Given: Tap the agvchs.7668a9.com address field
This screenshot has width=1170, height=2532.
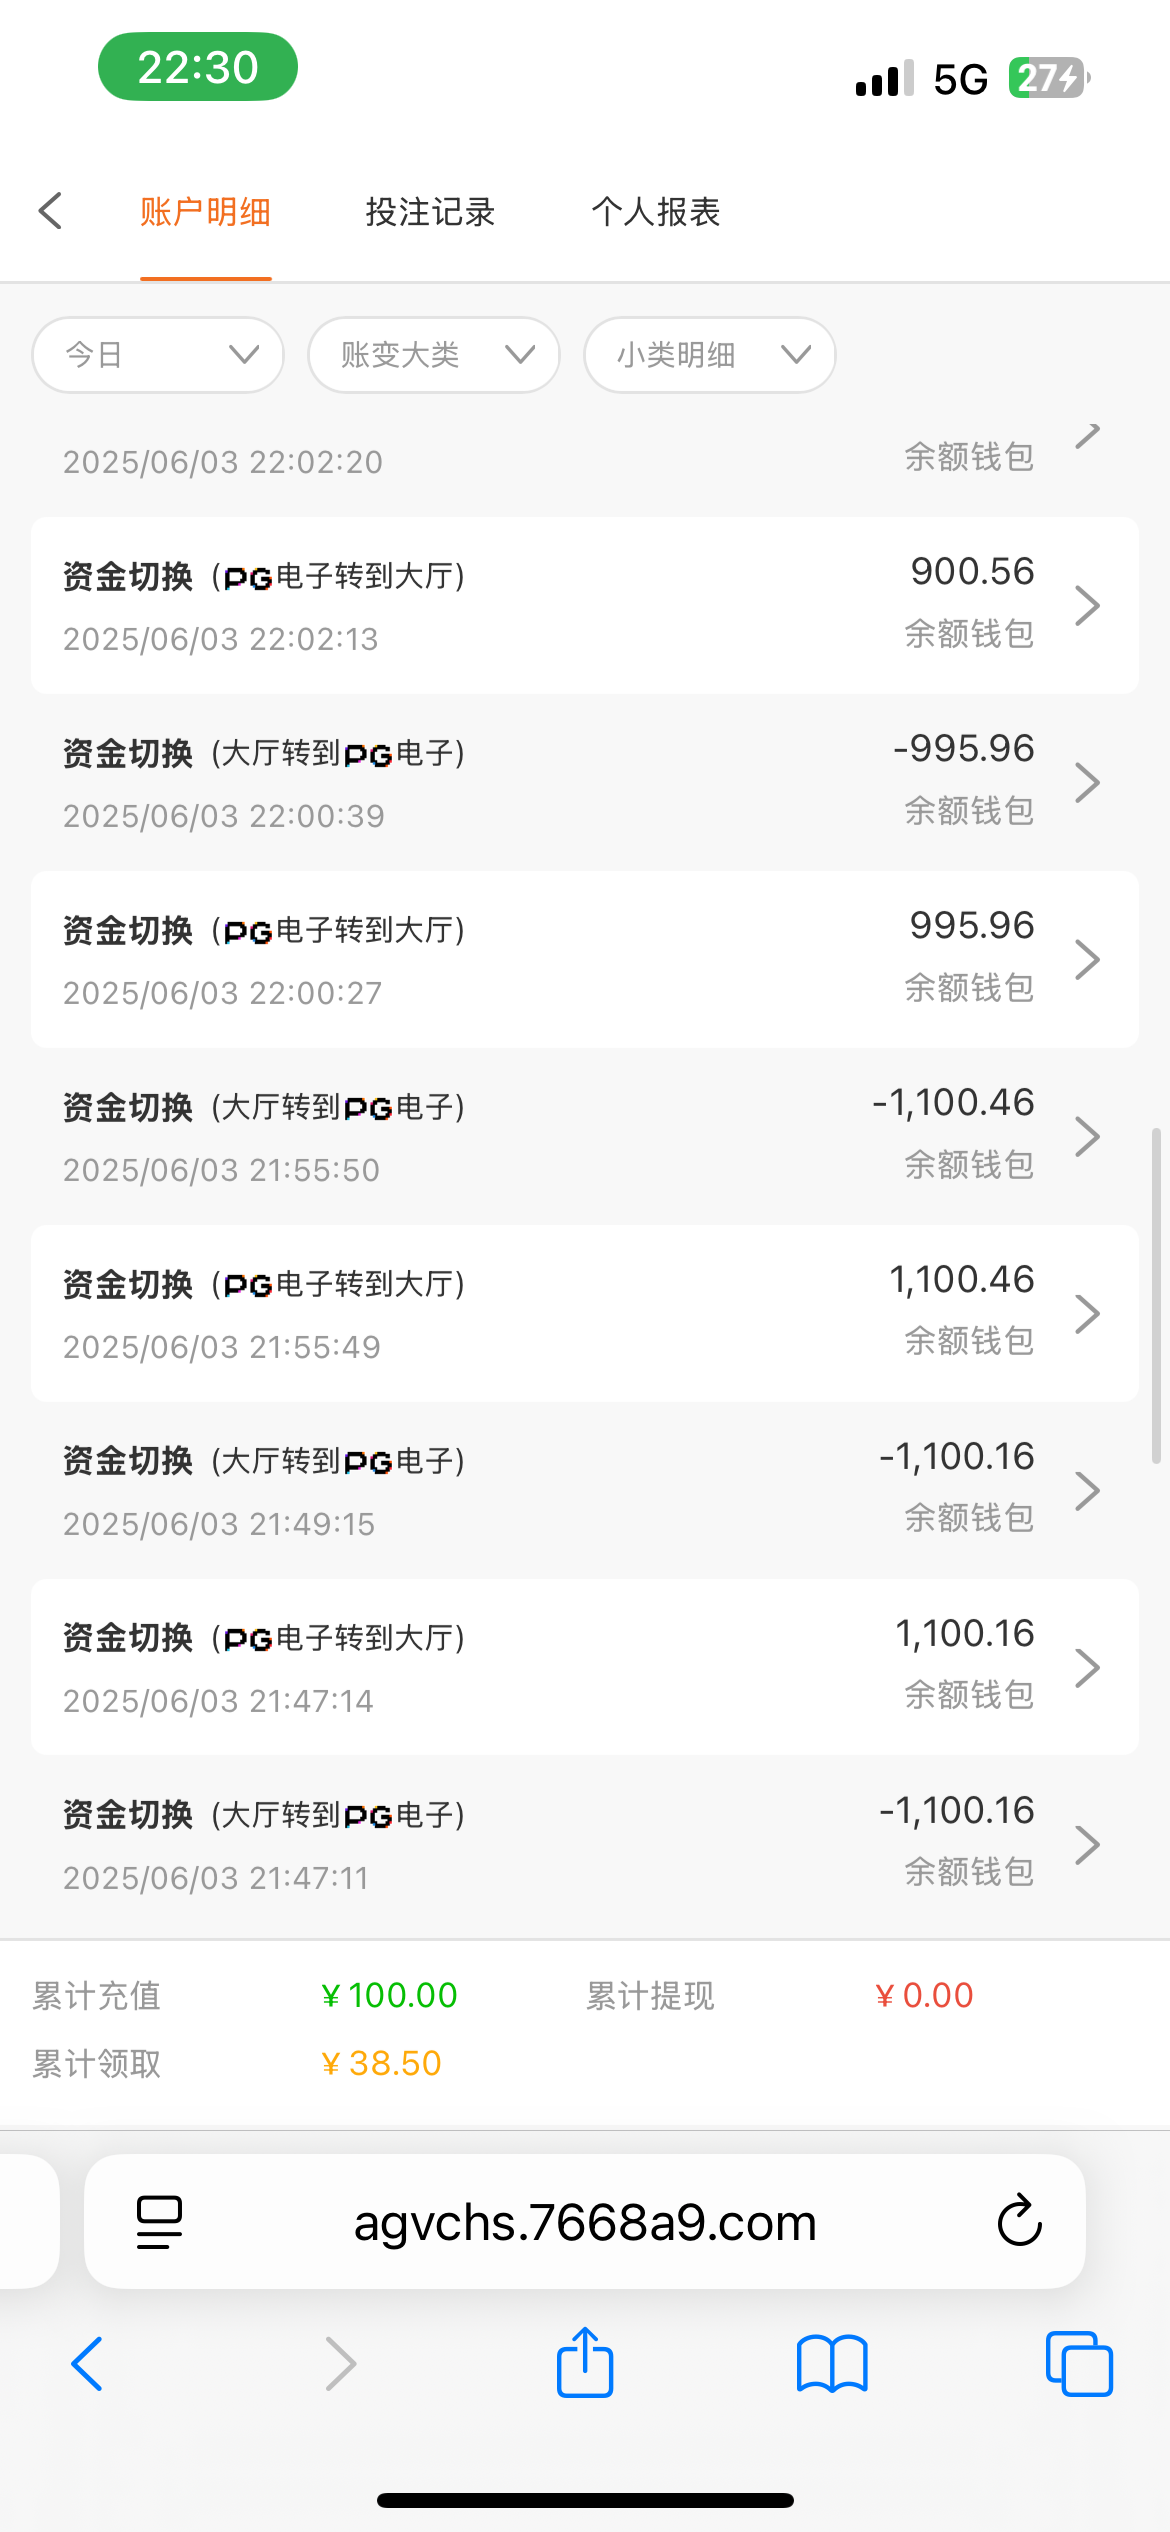Looking at the screenshot, I should [585, 2221].
